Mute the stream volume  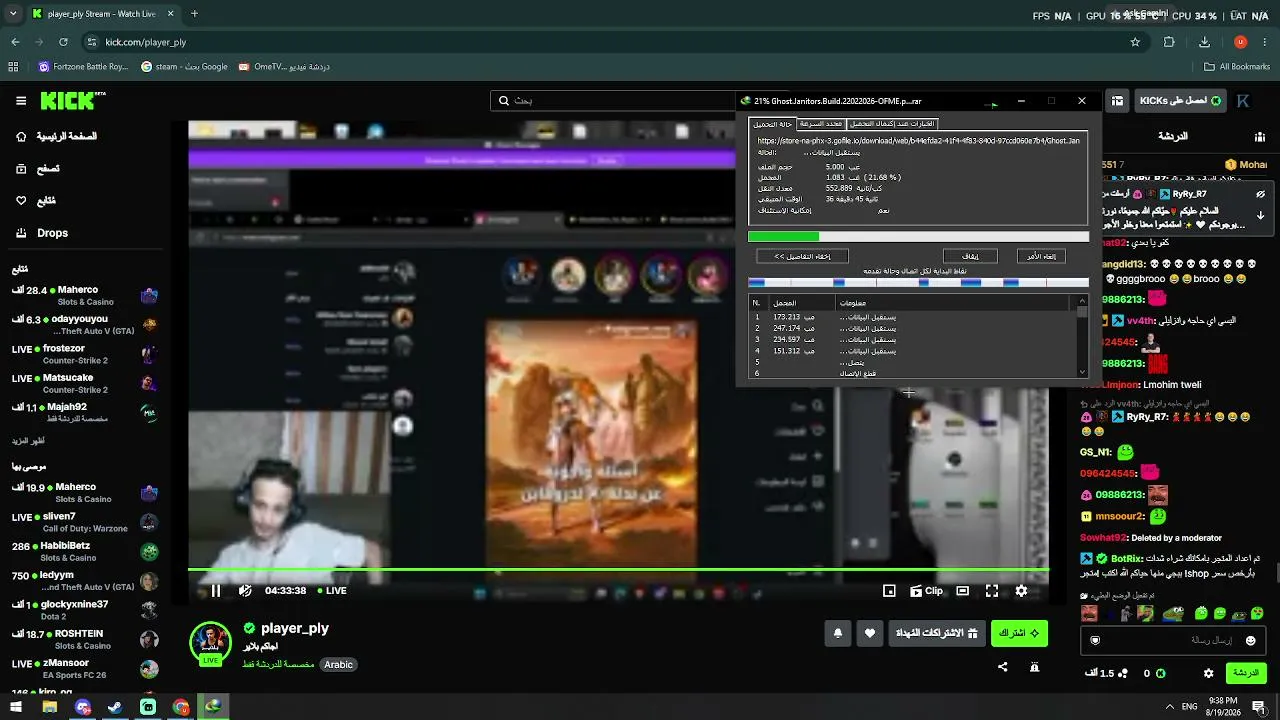[x=245, y=591]
